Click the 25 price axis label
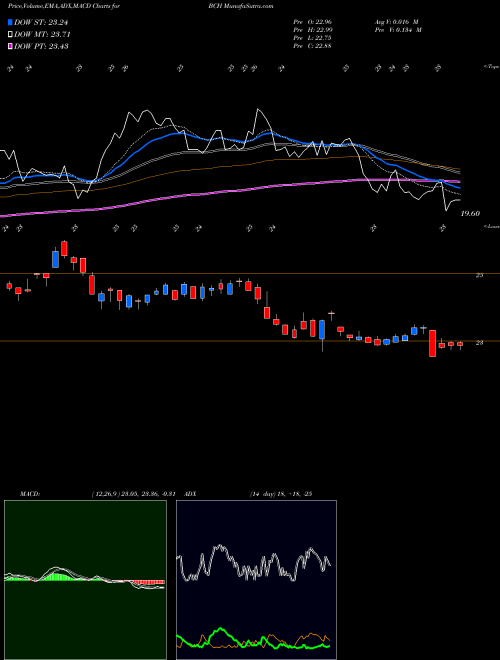 pyautogui.click(x=479, y=275)
